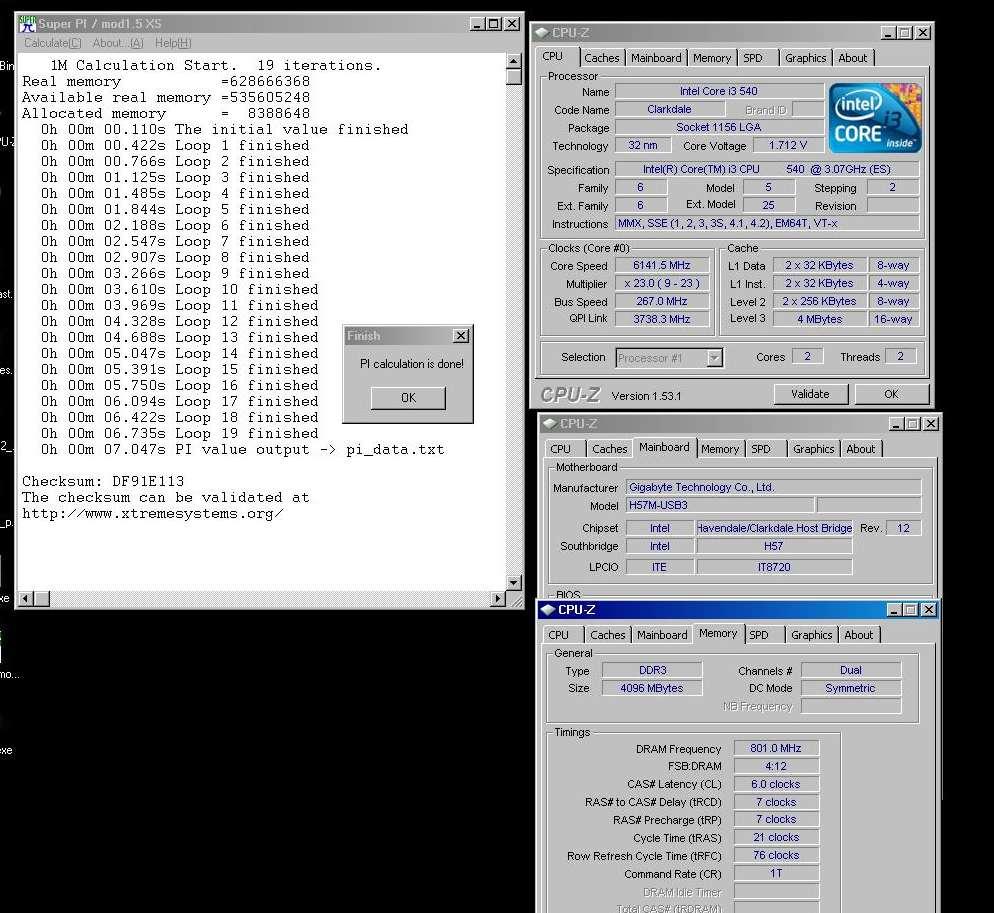Click the LPCIO model field IT8720
The image size is (994, 913).
point(774,567)
